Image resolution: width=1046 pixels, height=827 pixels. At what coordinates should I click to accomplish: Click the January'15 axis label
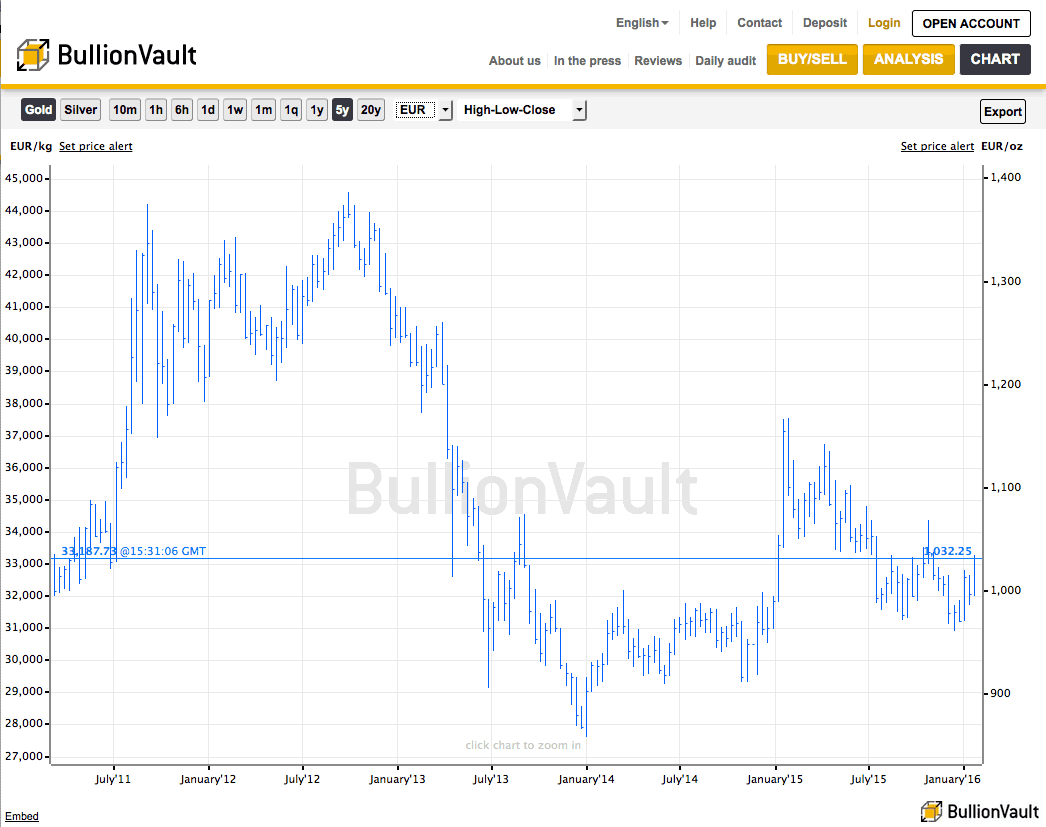coord(774,779)
